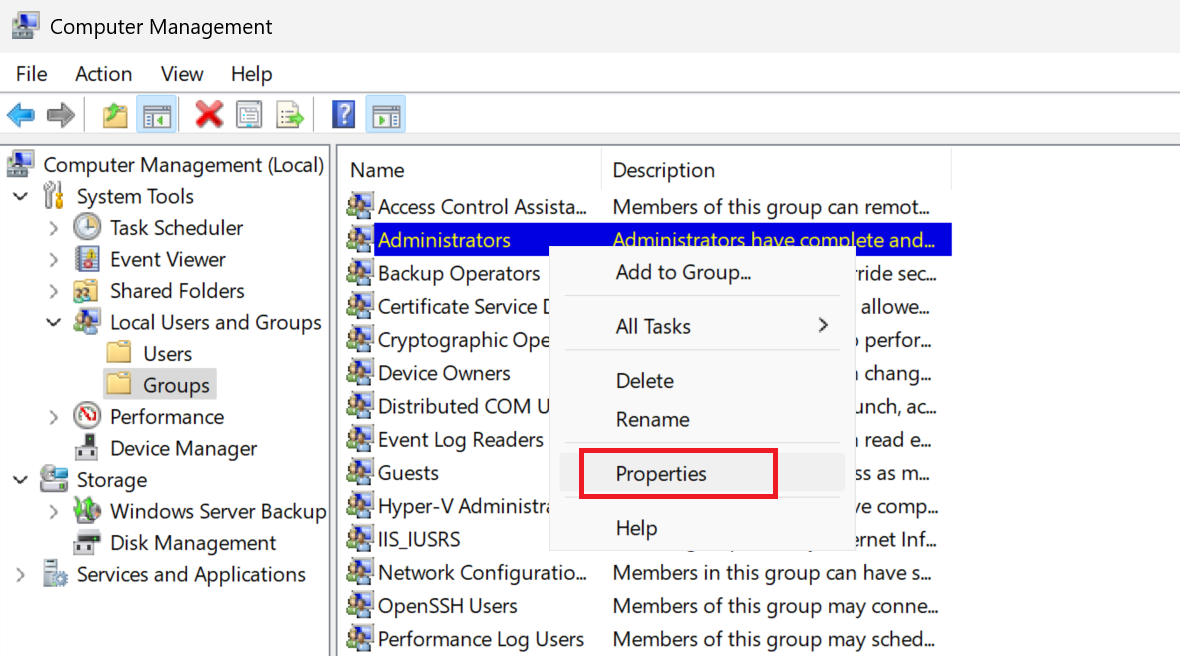This screenshot has height=656, width=1180.
Task: Select the Performance Log Users group
Action: (480, 639)
